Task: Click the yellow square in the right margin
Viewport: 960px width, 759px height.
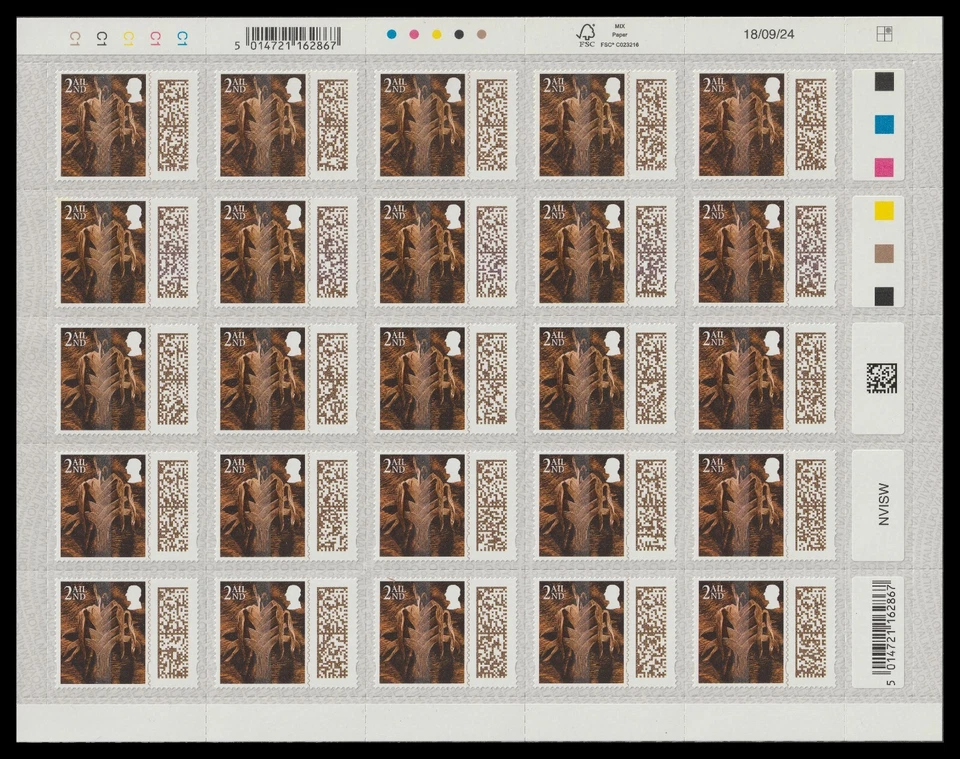Action: 884,211
